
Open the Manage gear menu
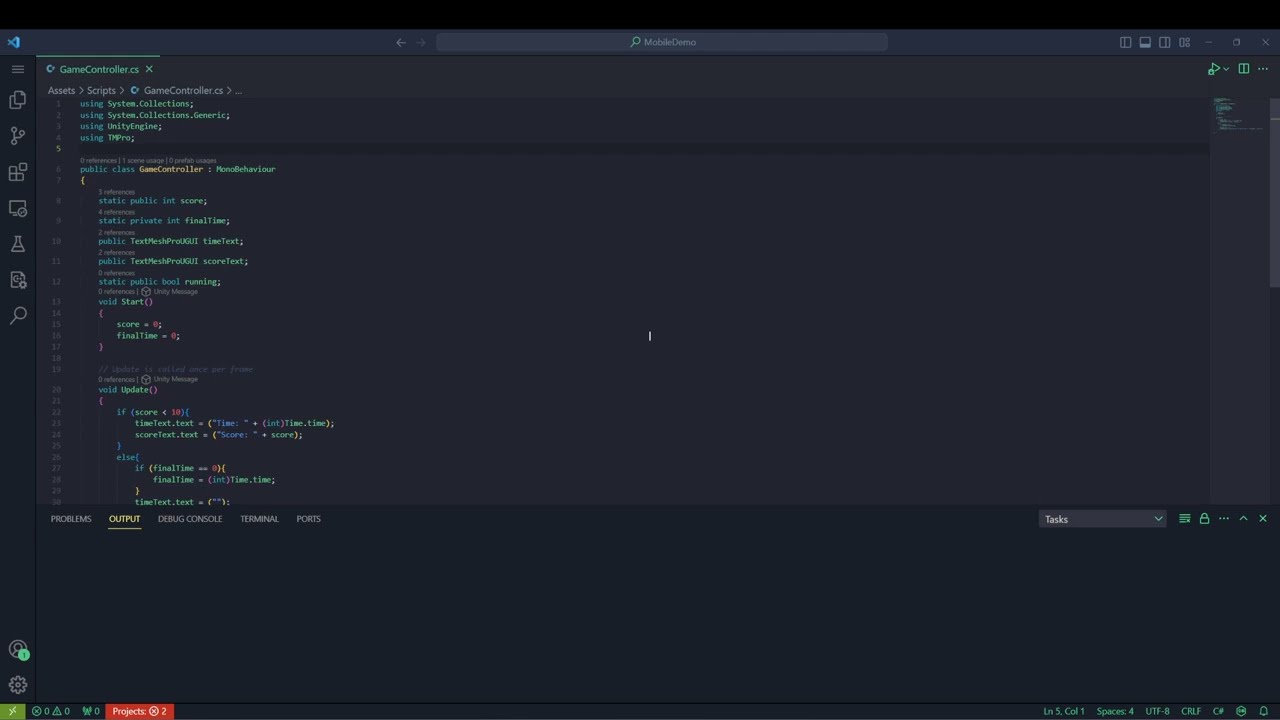(18, 685)
